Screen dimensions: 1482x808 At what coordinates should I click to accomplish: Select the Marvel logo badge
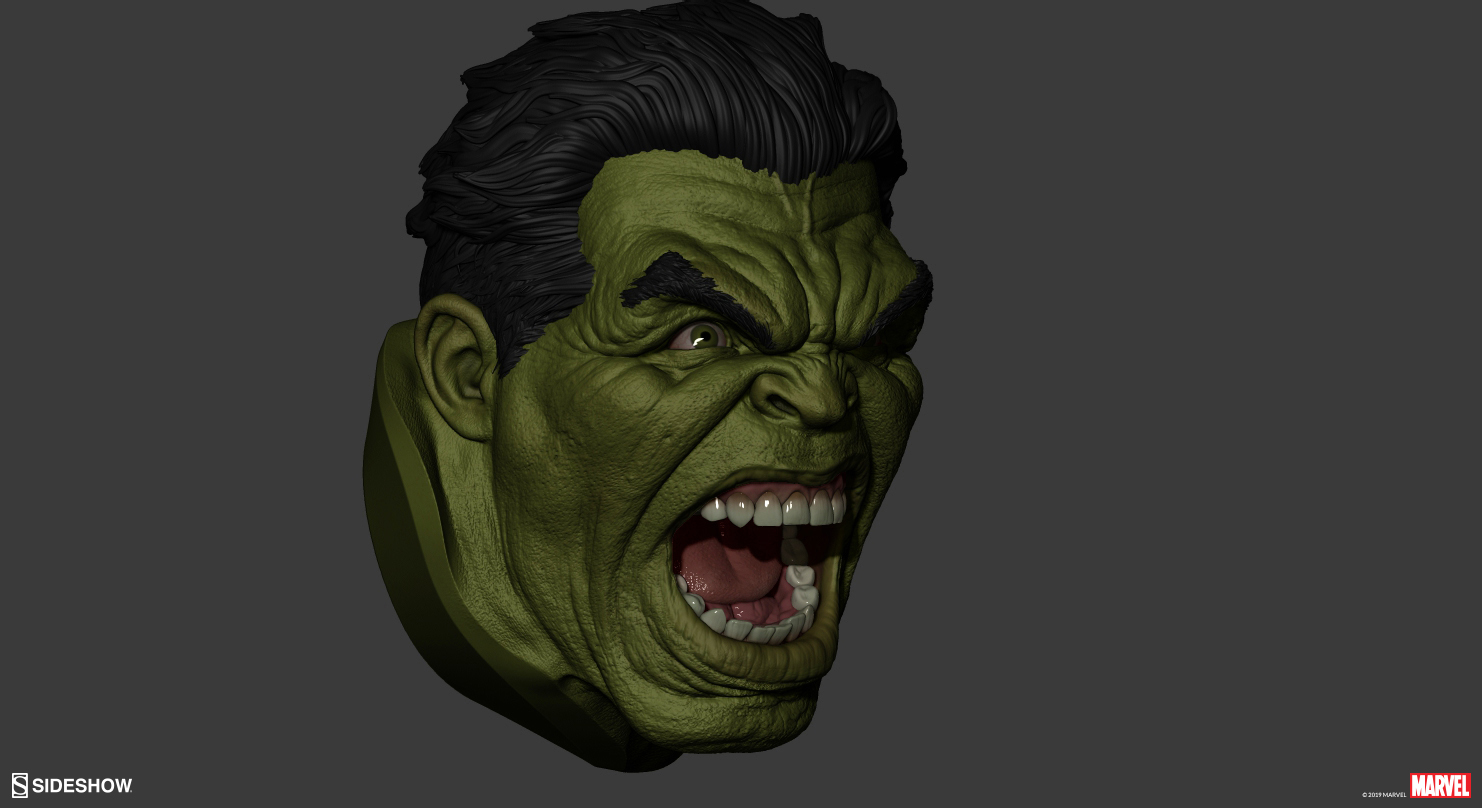click(1438, 786)
